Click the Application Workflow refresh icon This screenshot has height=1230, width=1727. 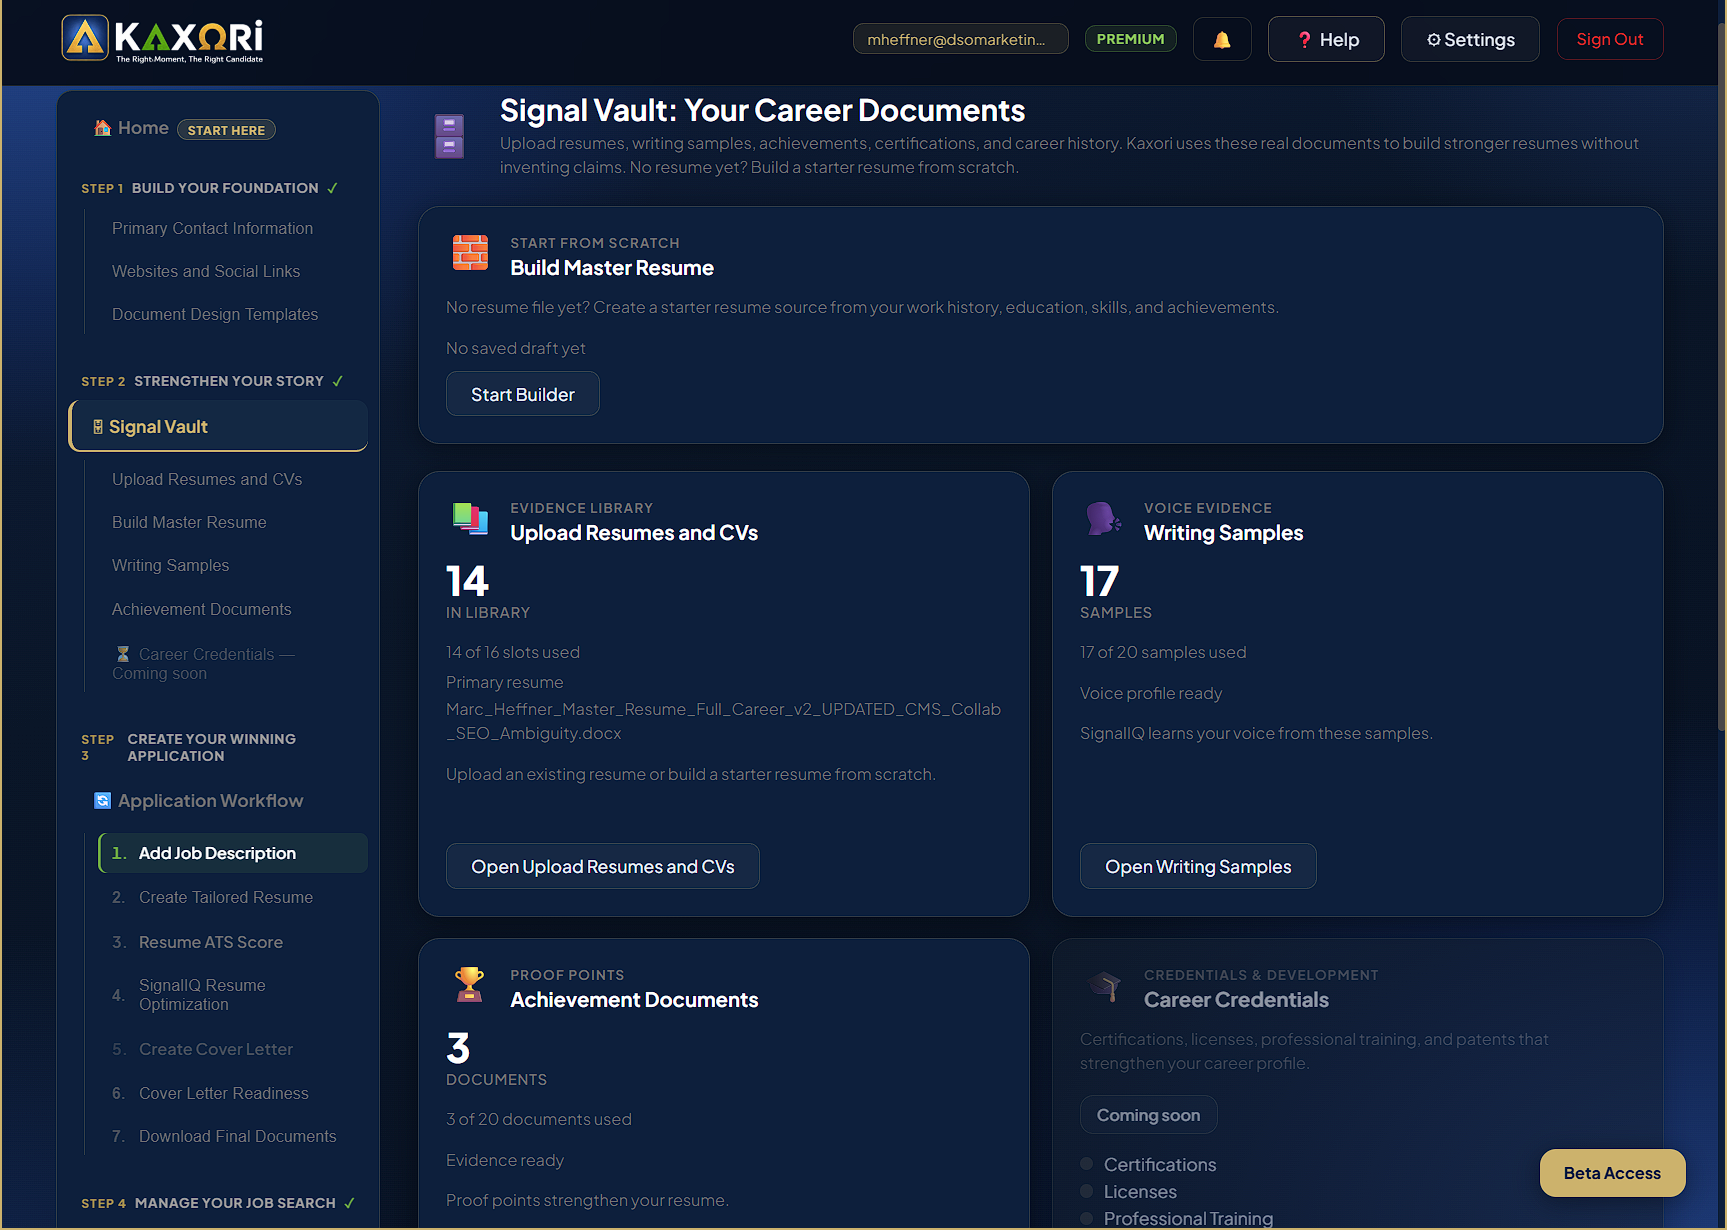tap(102, 800)
